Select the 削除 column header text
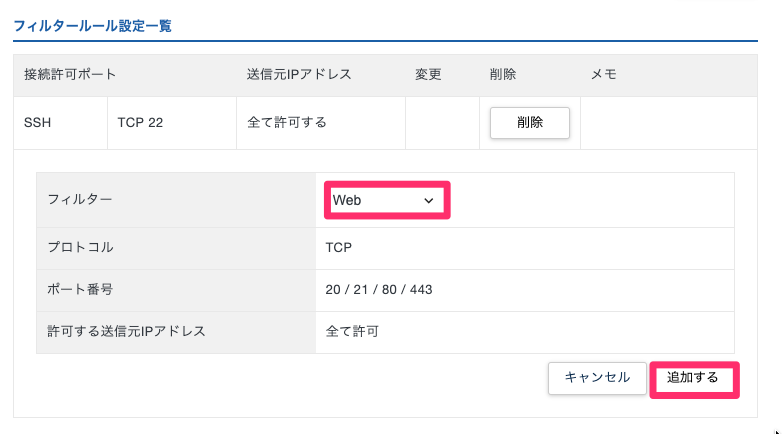Image resolution: width=782 pixels, height=434 pixels. click(503, 75)
